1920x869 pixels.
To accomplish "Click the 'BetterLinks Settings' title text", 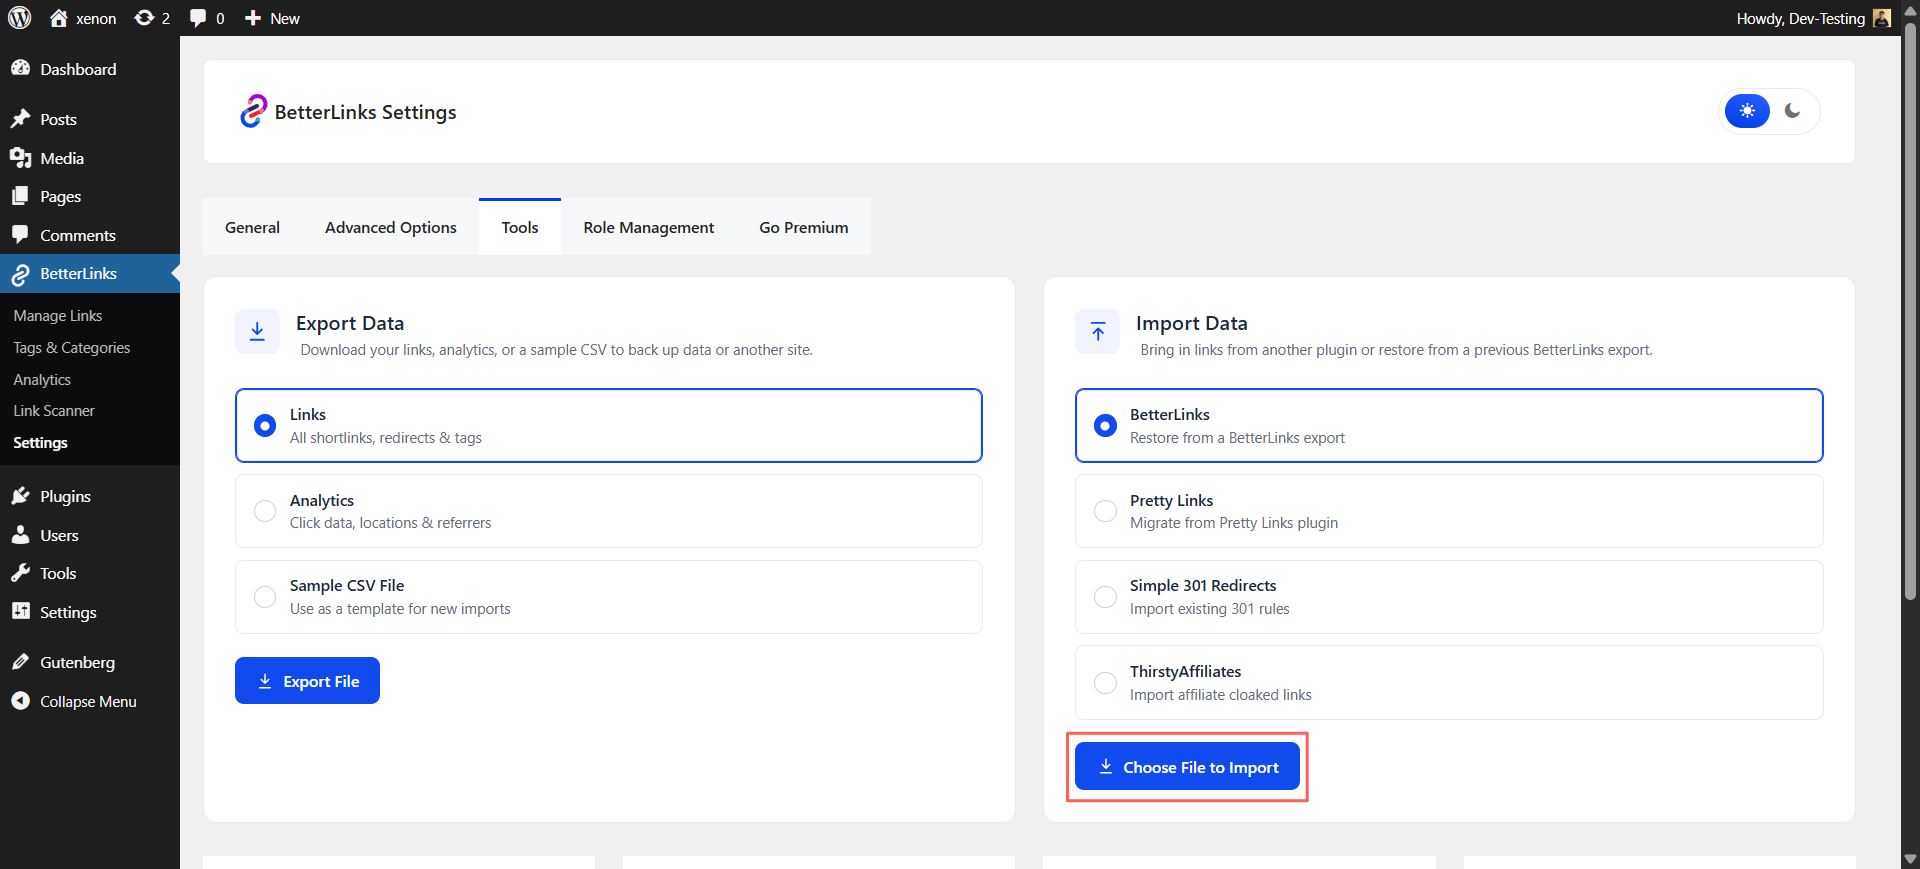I will pos(365,112).
